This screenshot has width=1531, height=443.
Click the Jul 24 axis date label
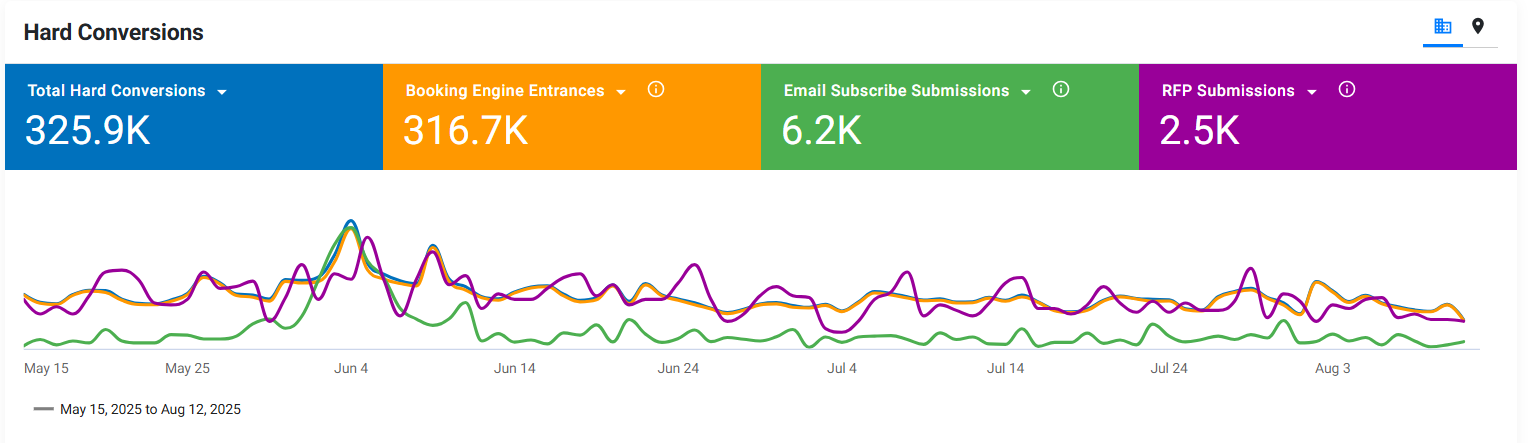pyautogui.click(x=1169, y=368)
